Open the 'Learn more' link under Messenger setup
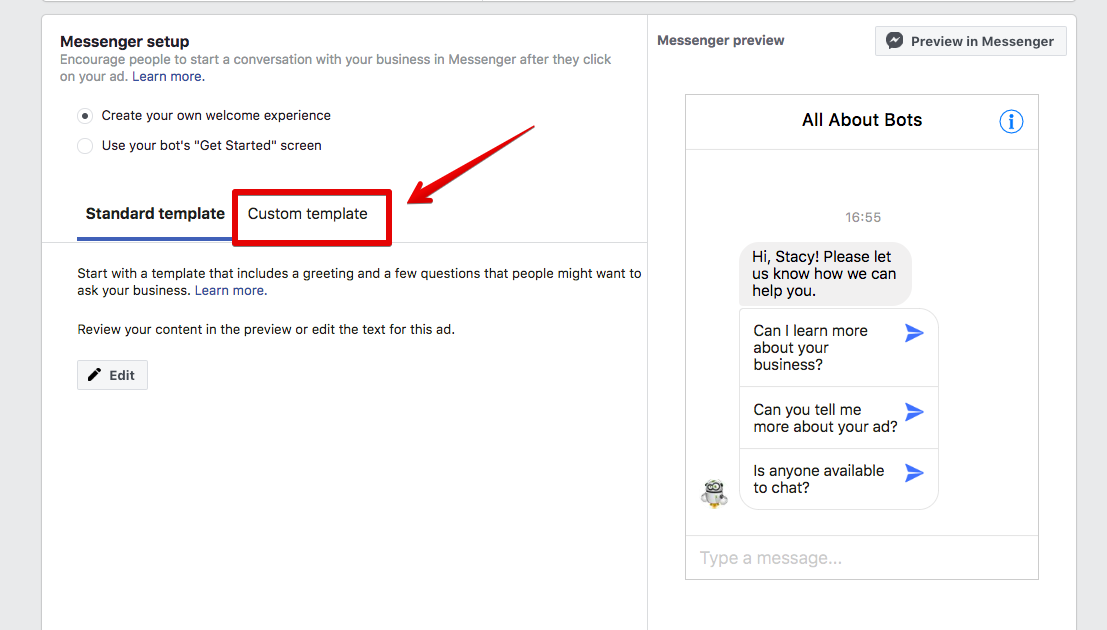The height and width of the screenshot is (630, 1107). point(167,76)
